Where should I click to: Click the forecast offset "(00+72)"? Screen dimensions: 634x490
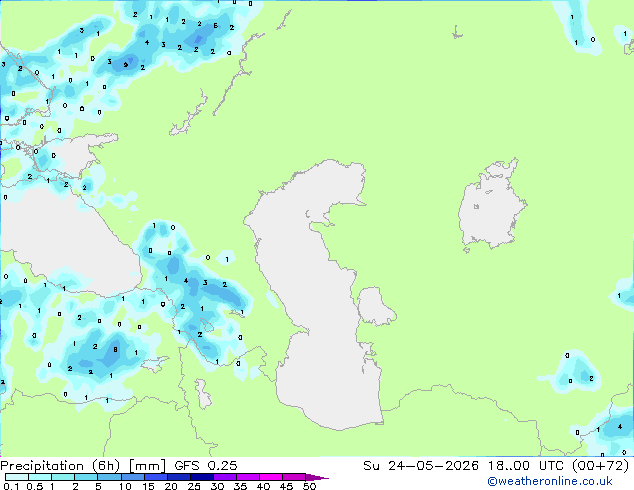click(600, 466)
